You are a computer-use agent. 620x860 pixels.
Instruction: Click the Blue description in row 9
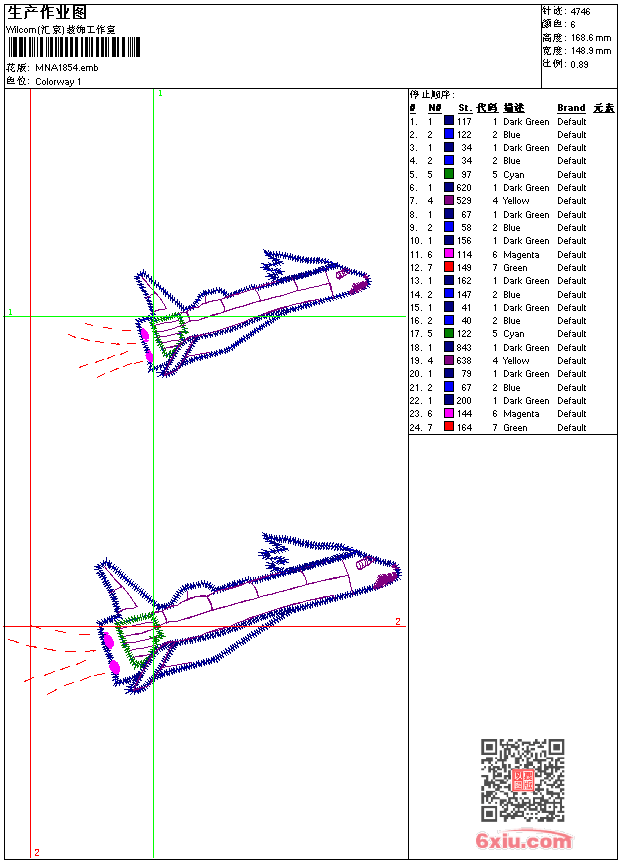(x=511, y=228)
